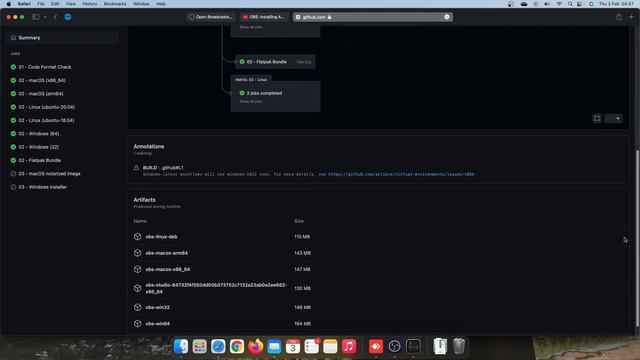This screenshot has height=360, width=640.
Task: Launch Google Chrome from the Dock
Action: pos(237,347)
